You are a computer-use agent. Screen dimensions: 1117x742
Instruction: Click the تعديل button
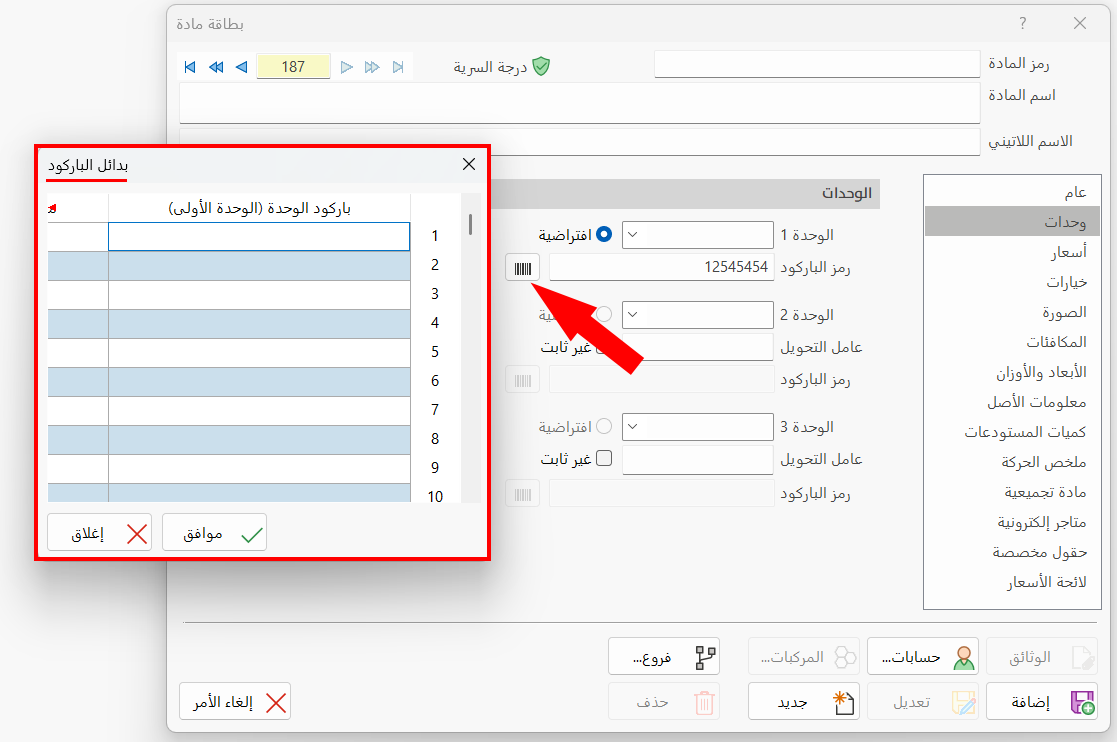[923, 702]
